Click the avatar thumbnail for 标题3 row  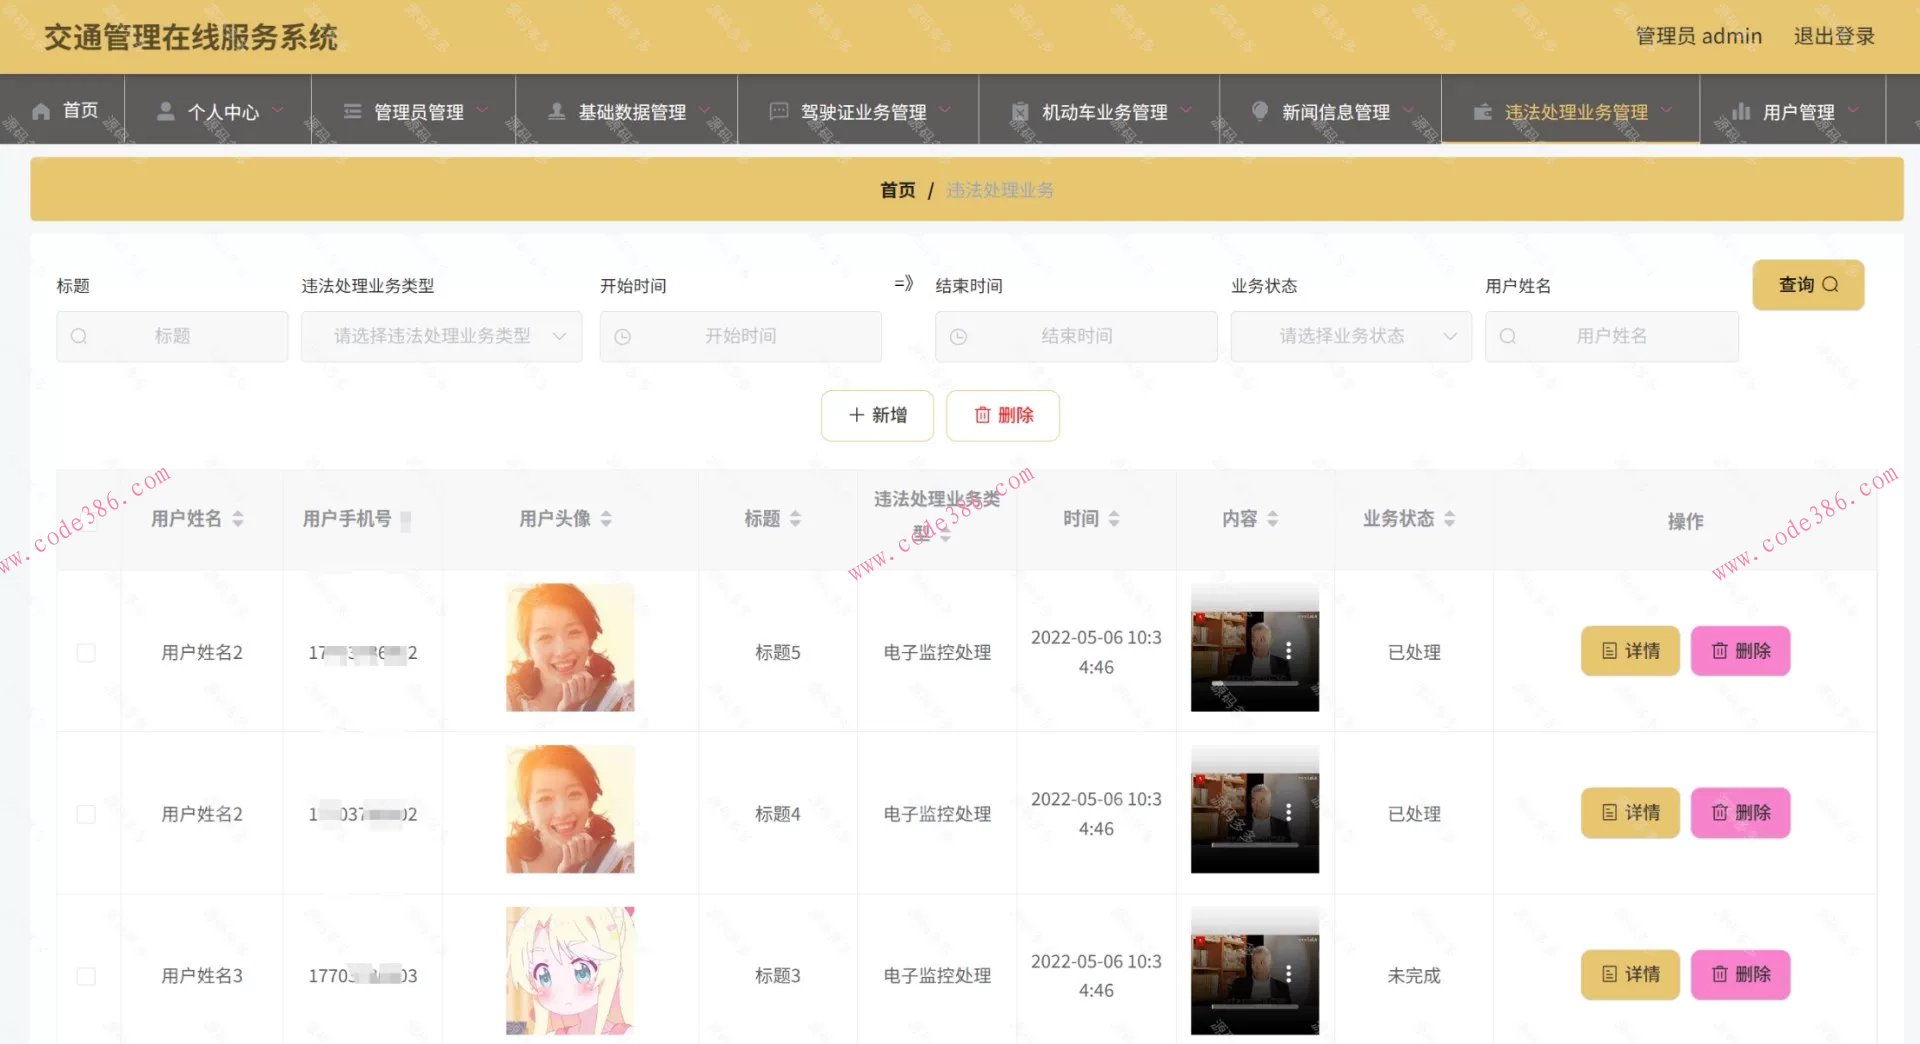point(570,971)
